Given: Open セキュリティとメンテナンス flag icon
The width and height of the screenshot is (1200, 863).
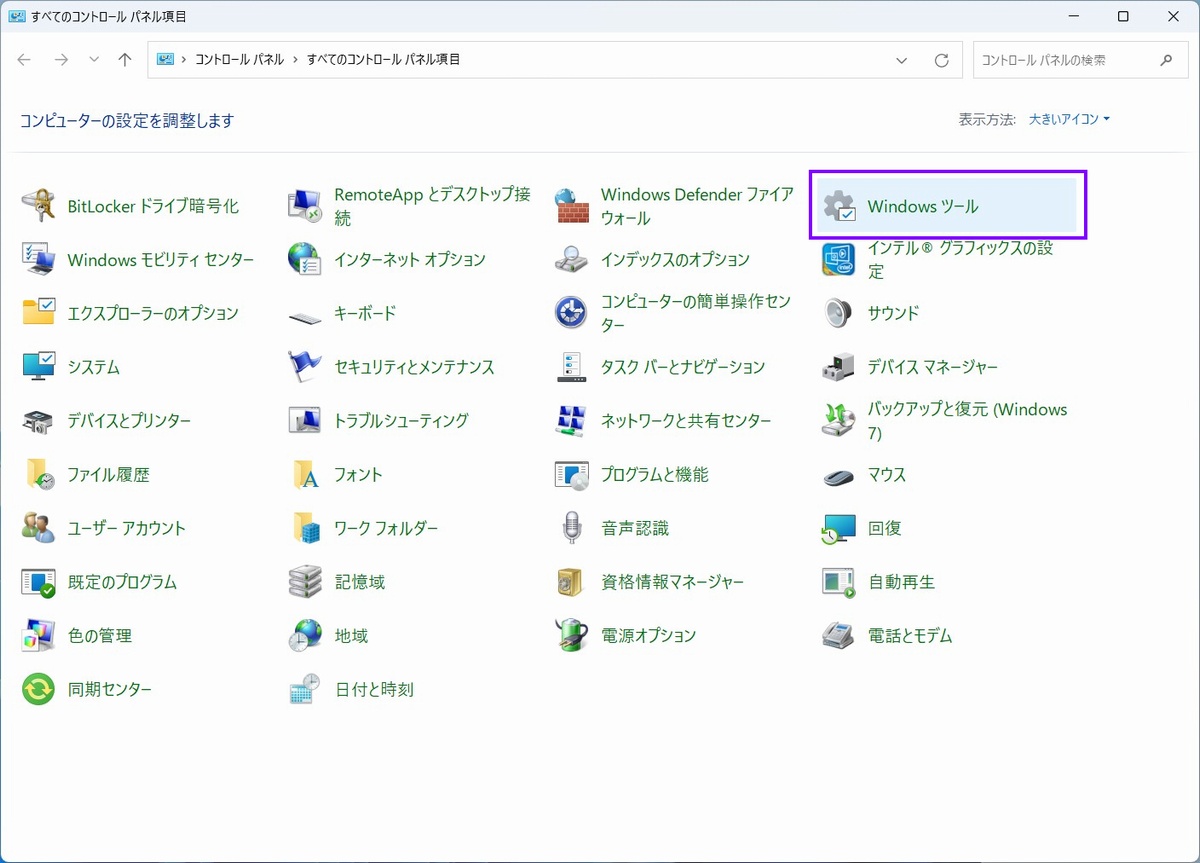Looking at the screenshot, I should tap(305, 367).
